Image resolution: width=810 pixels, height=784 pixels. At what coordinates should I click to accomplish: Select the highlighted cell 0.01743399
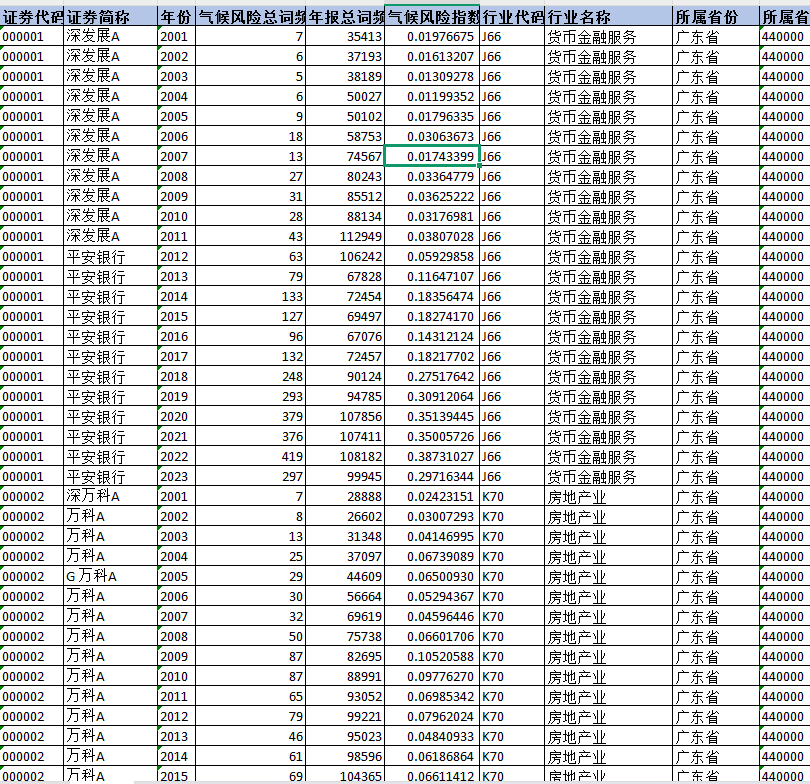pos(432,156)
